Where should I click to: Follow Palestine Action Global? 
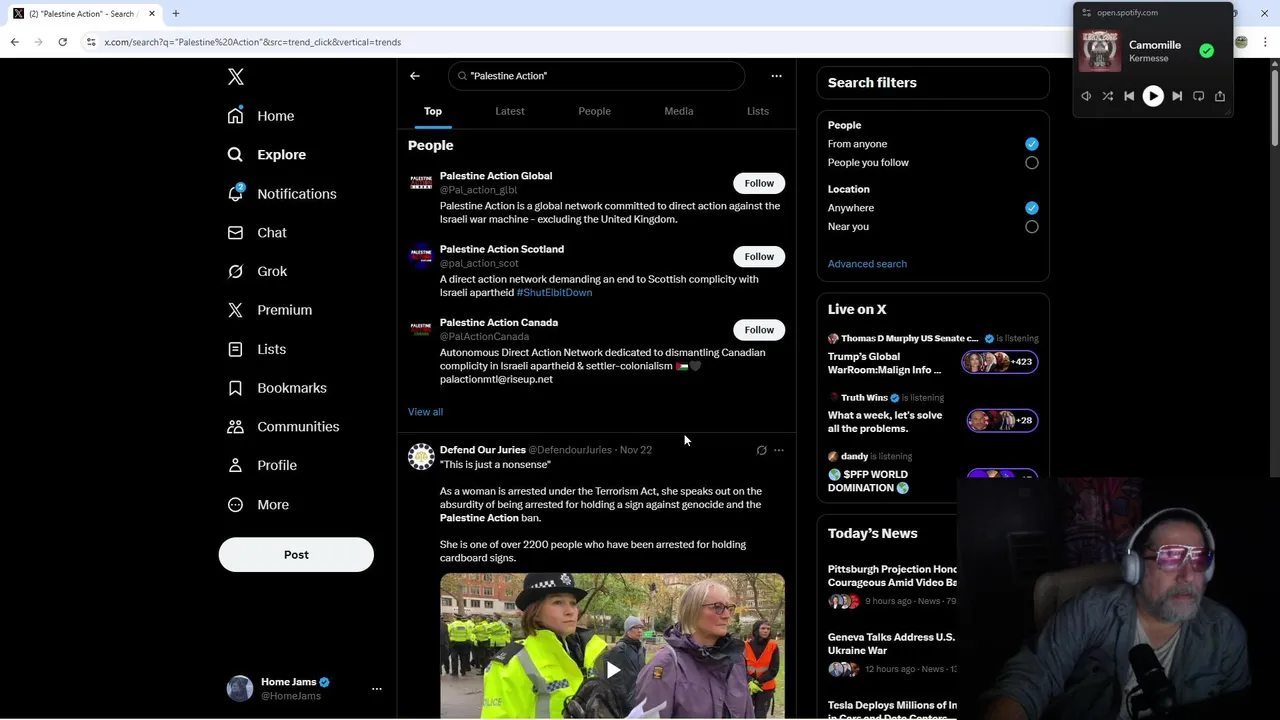[x=759, y=183]
